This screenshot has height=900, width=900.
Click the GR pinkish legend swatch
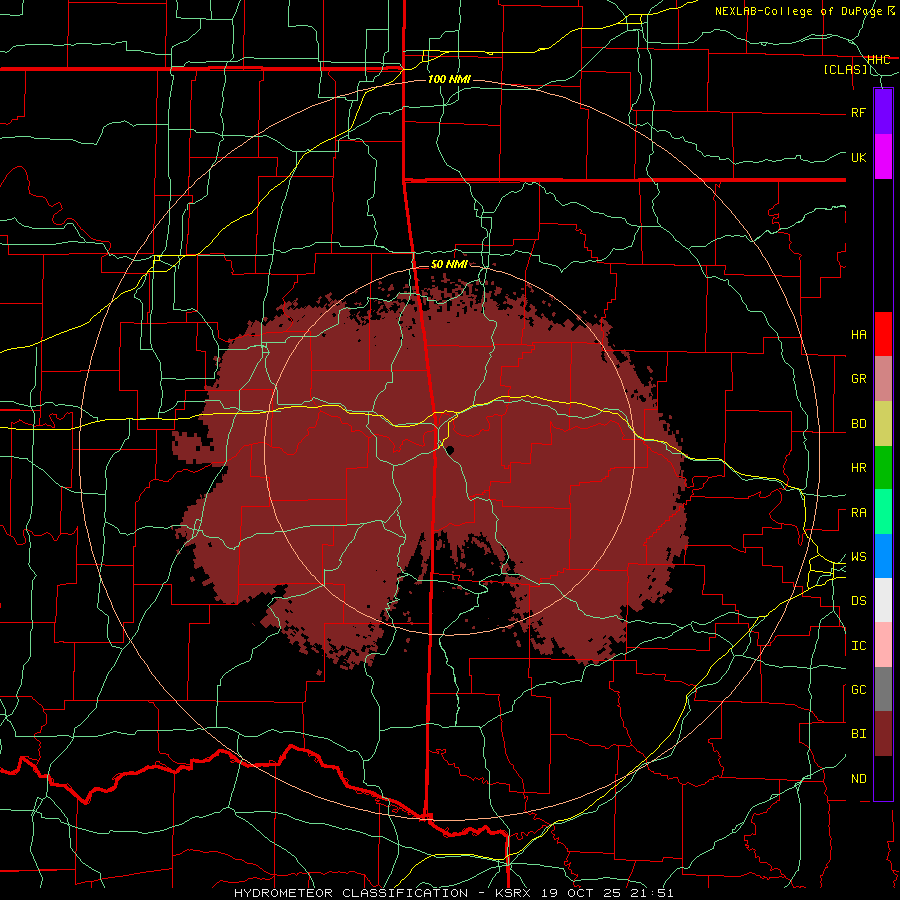pyautogui.click(x=883, y=379)
